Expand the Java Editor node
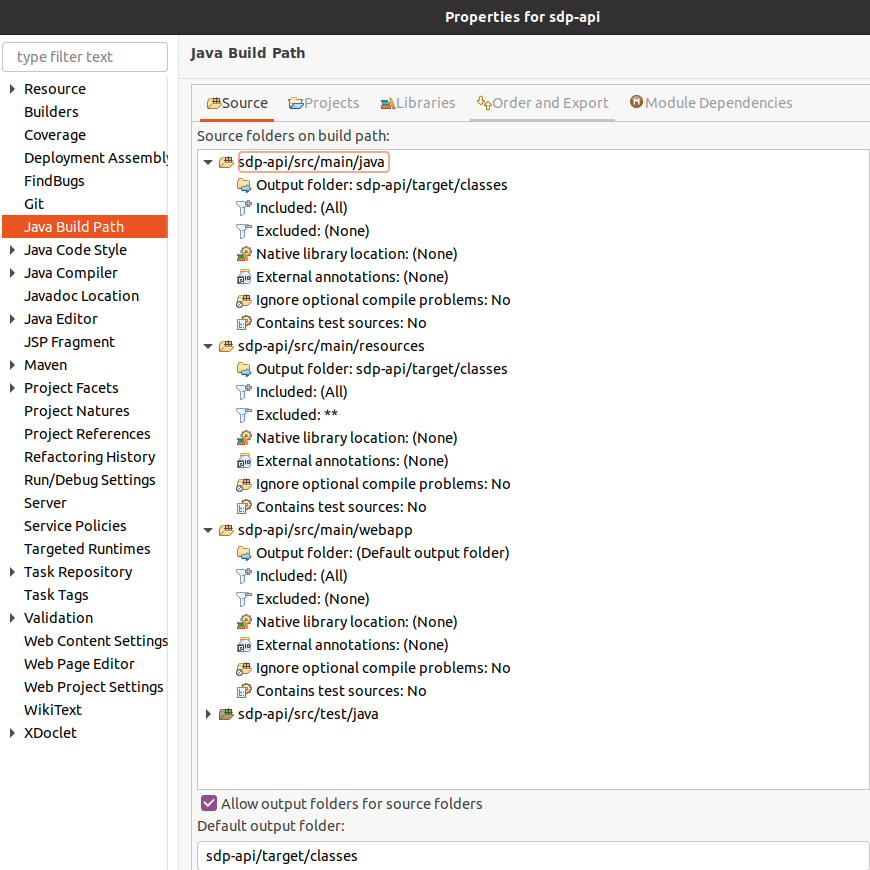This screenshot has width=870, height=870. (x=12, y=319)
